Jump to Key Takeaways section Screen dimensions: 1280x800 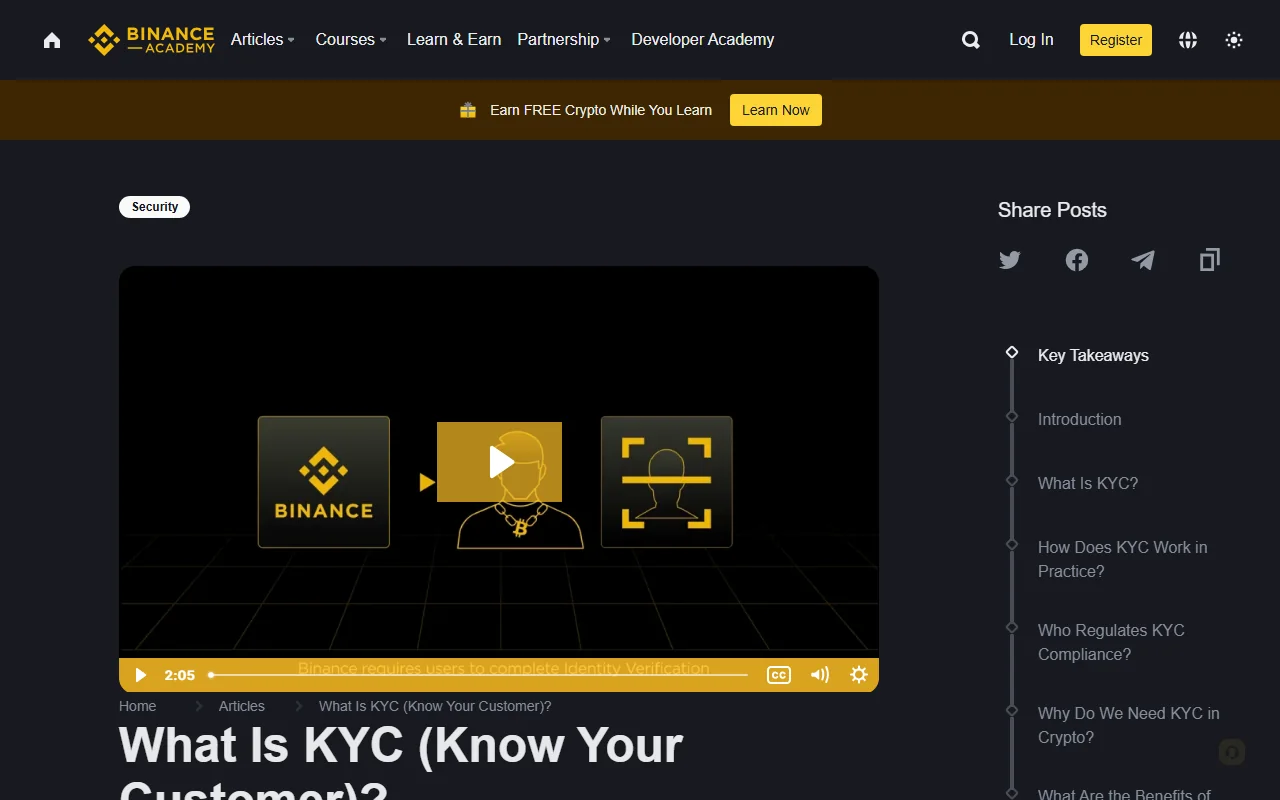coord(1093,355)
